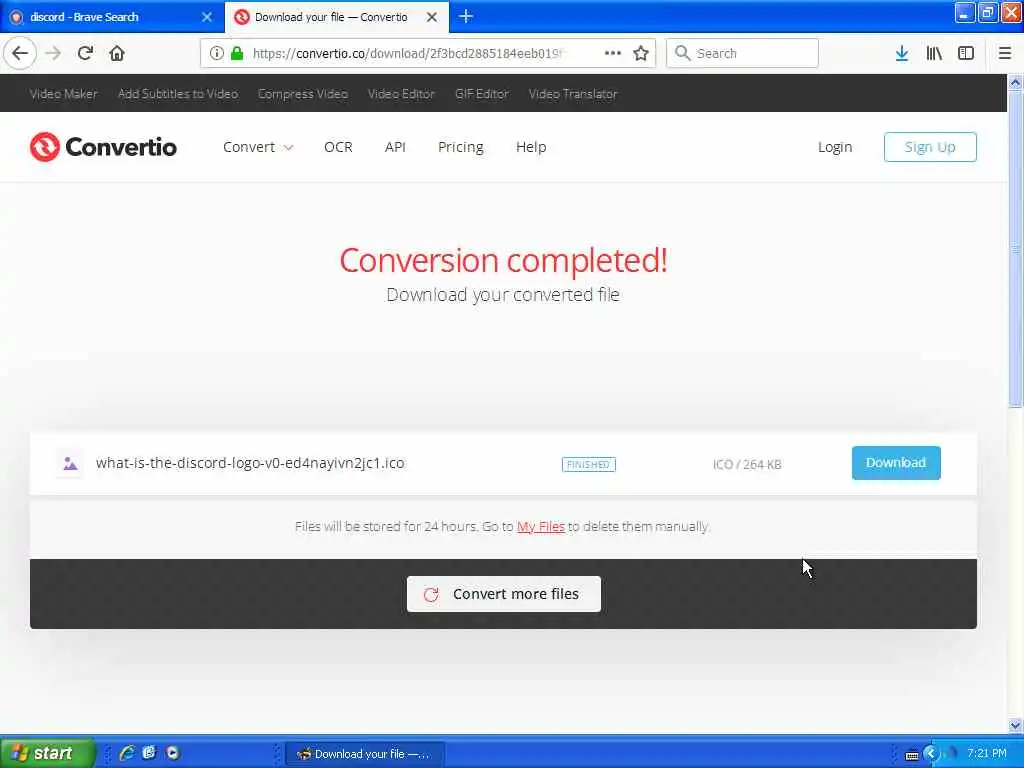Open the OCR page

(x=338, y=147)
